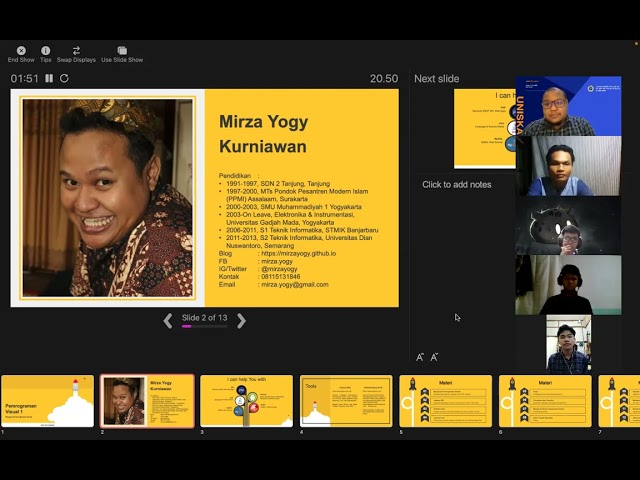Go to the previous slide arrow

click(x=168, y=321)
